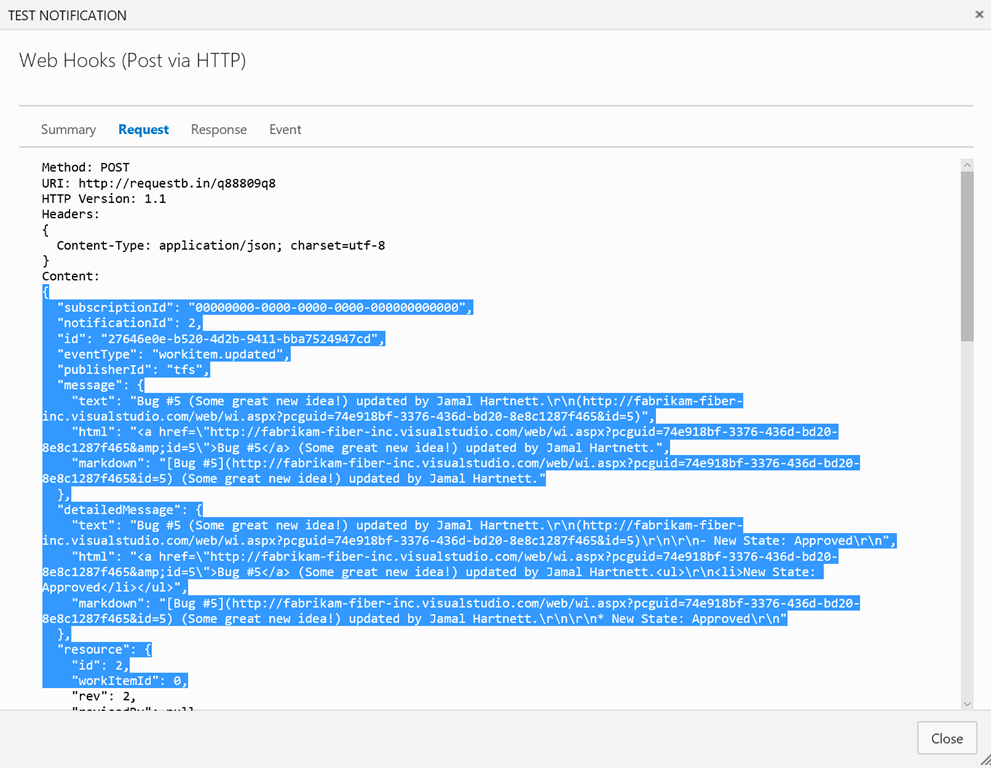Click the Method: POST line
Screen dimensions: 991x768
point(85,168)
